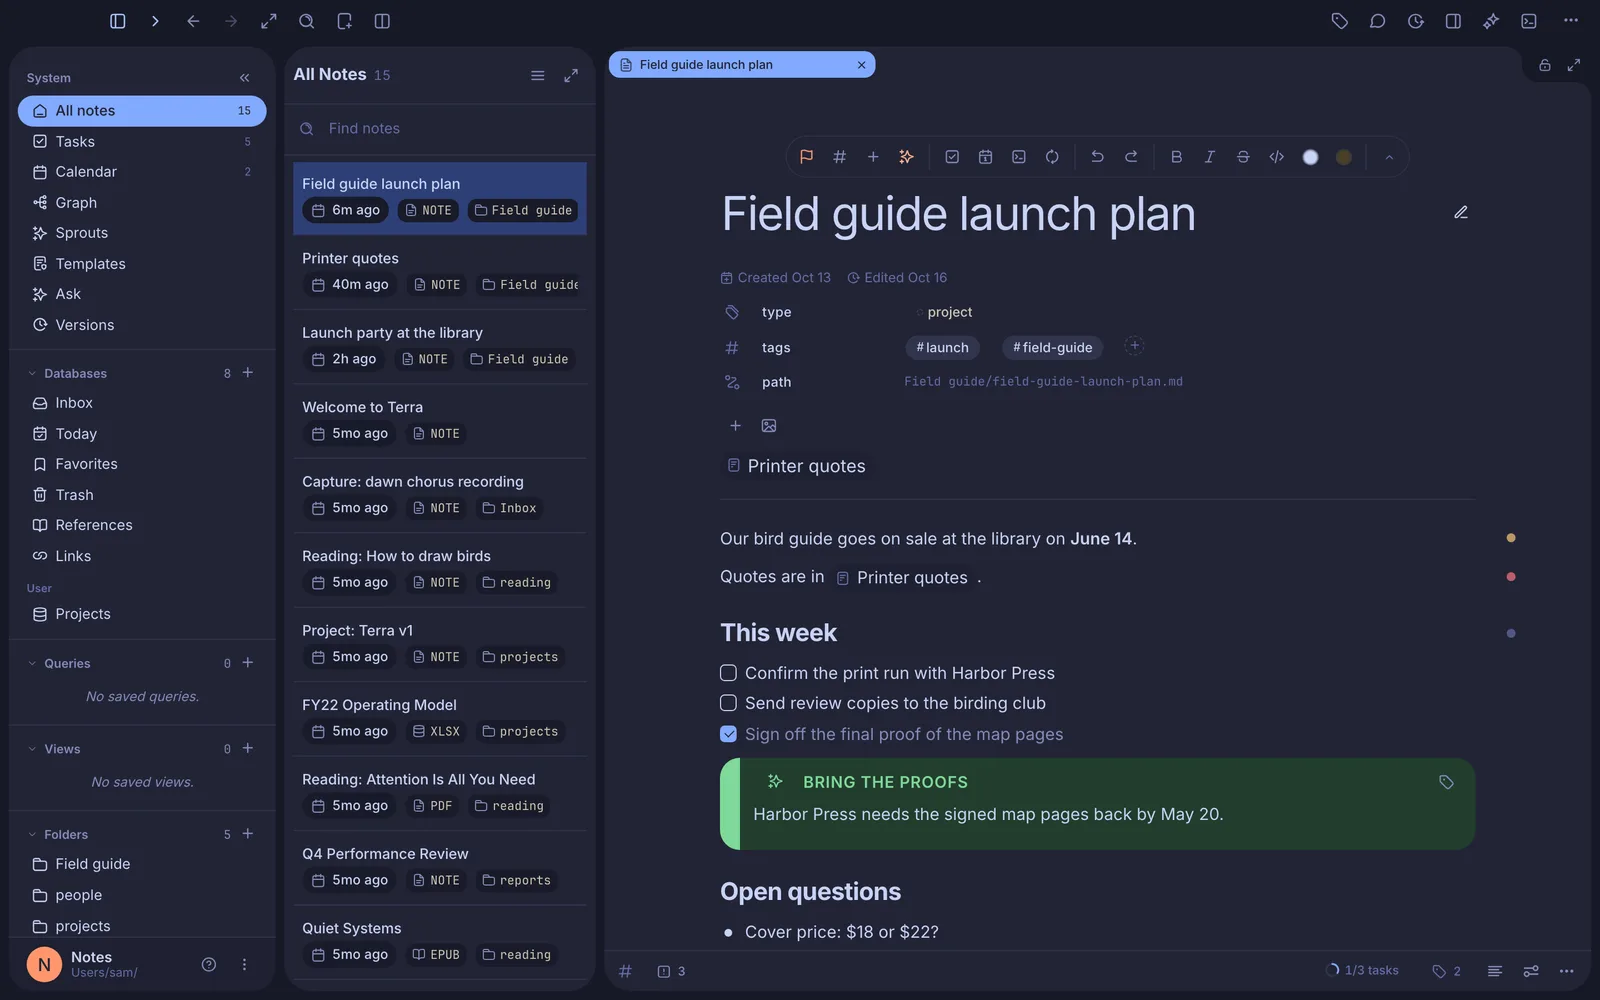1600x1000 pixels.
Task: Open the Inbox database
Action: pos(142,403)
